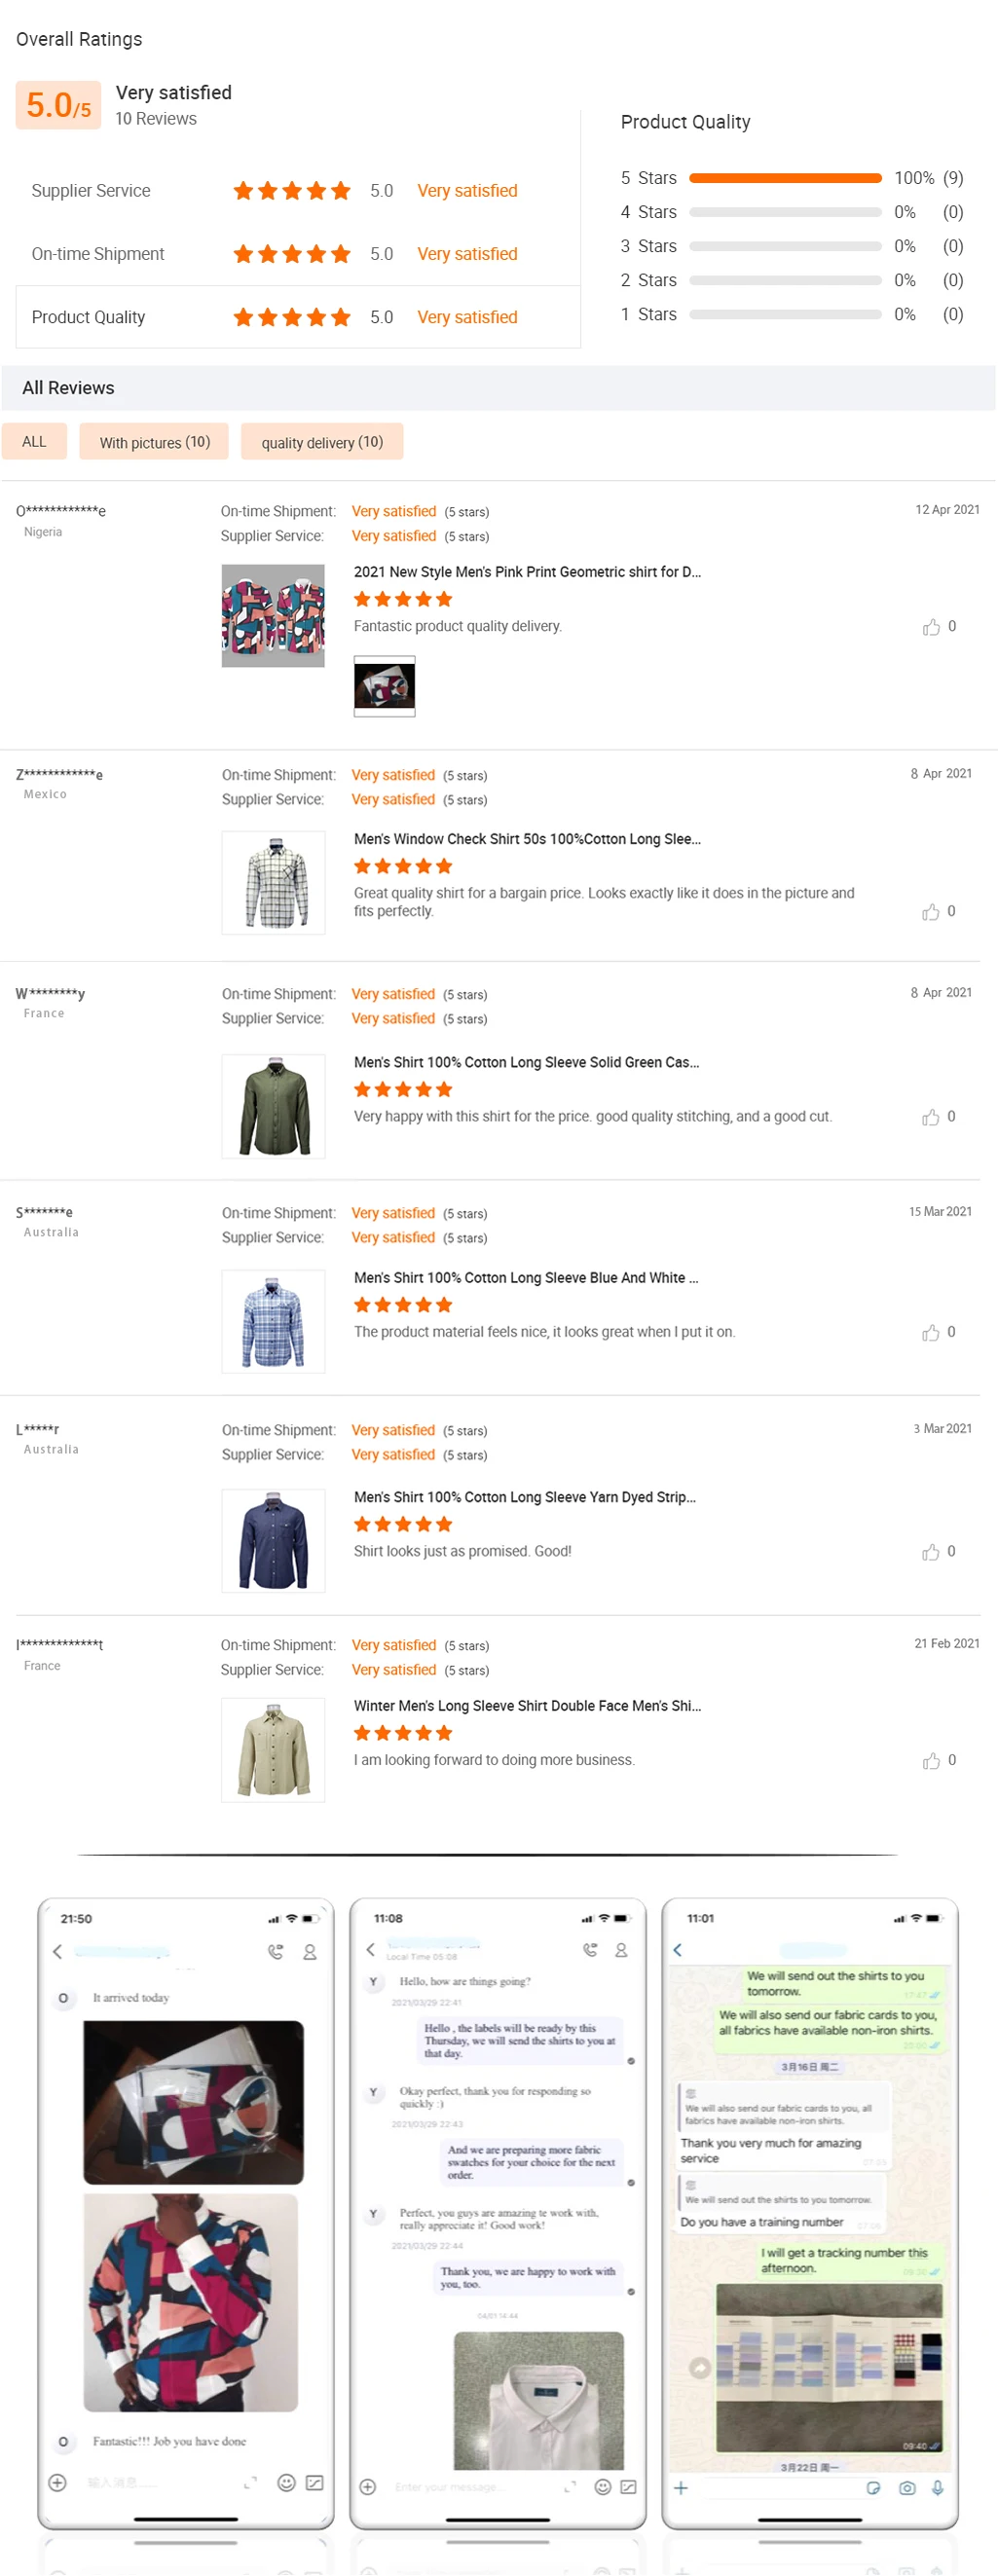Screen dimensions: 998x2576
Task: Like the solid green shirt review
Action: tap(930, 1117)
